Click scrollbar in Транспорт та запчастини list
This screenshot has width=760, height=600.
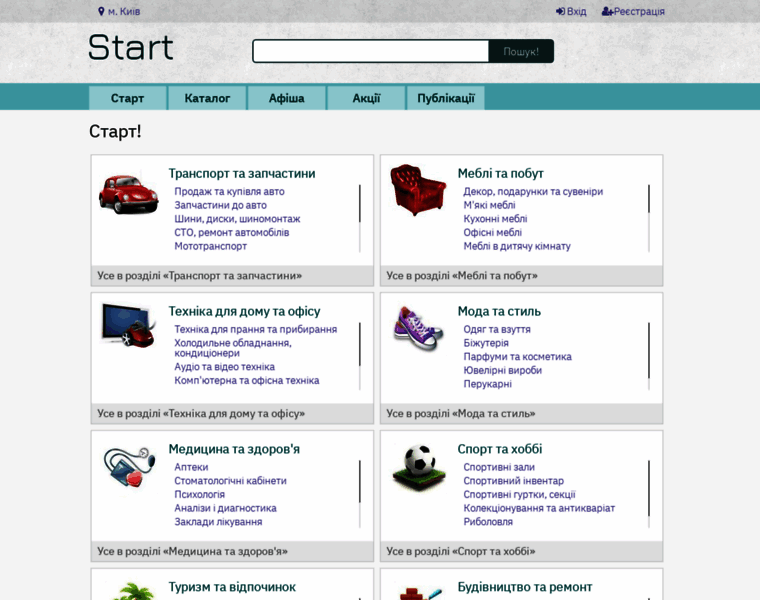pos(360,204)
